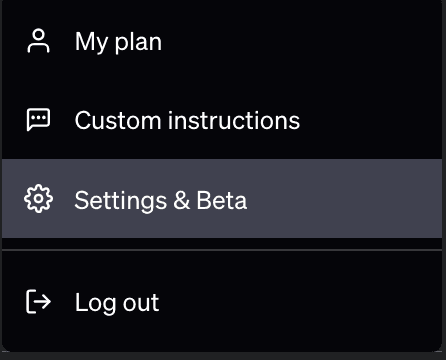Click the person icon beside My plan
Viewport: 446px width, 360px height.
pos(38,41)
